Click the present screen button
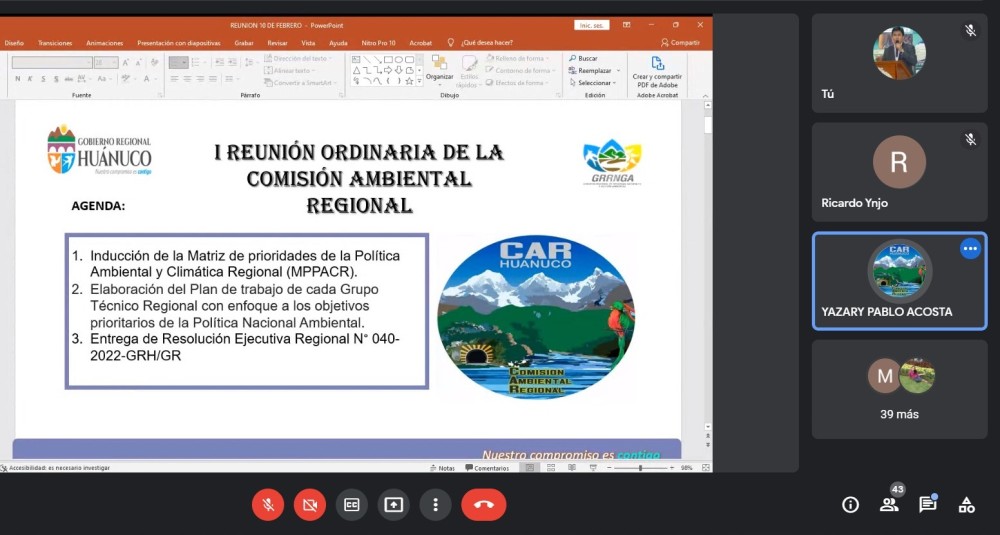This screenshot has height=535, width=1000. 394,505
